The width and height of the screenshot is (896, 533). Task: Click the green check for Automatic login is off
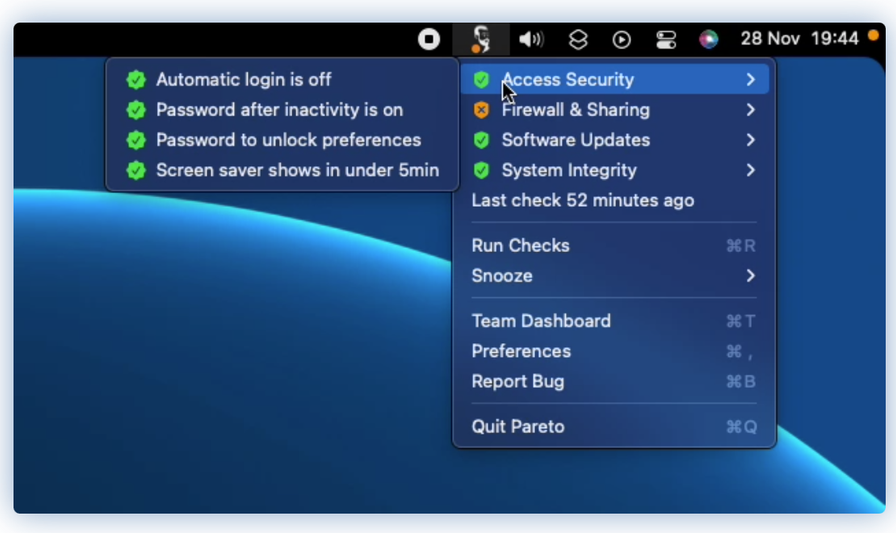point(136,79)
